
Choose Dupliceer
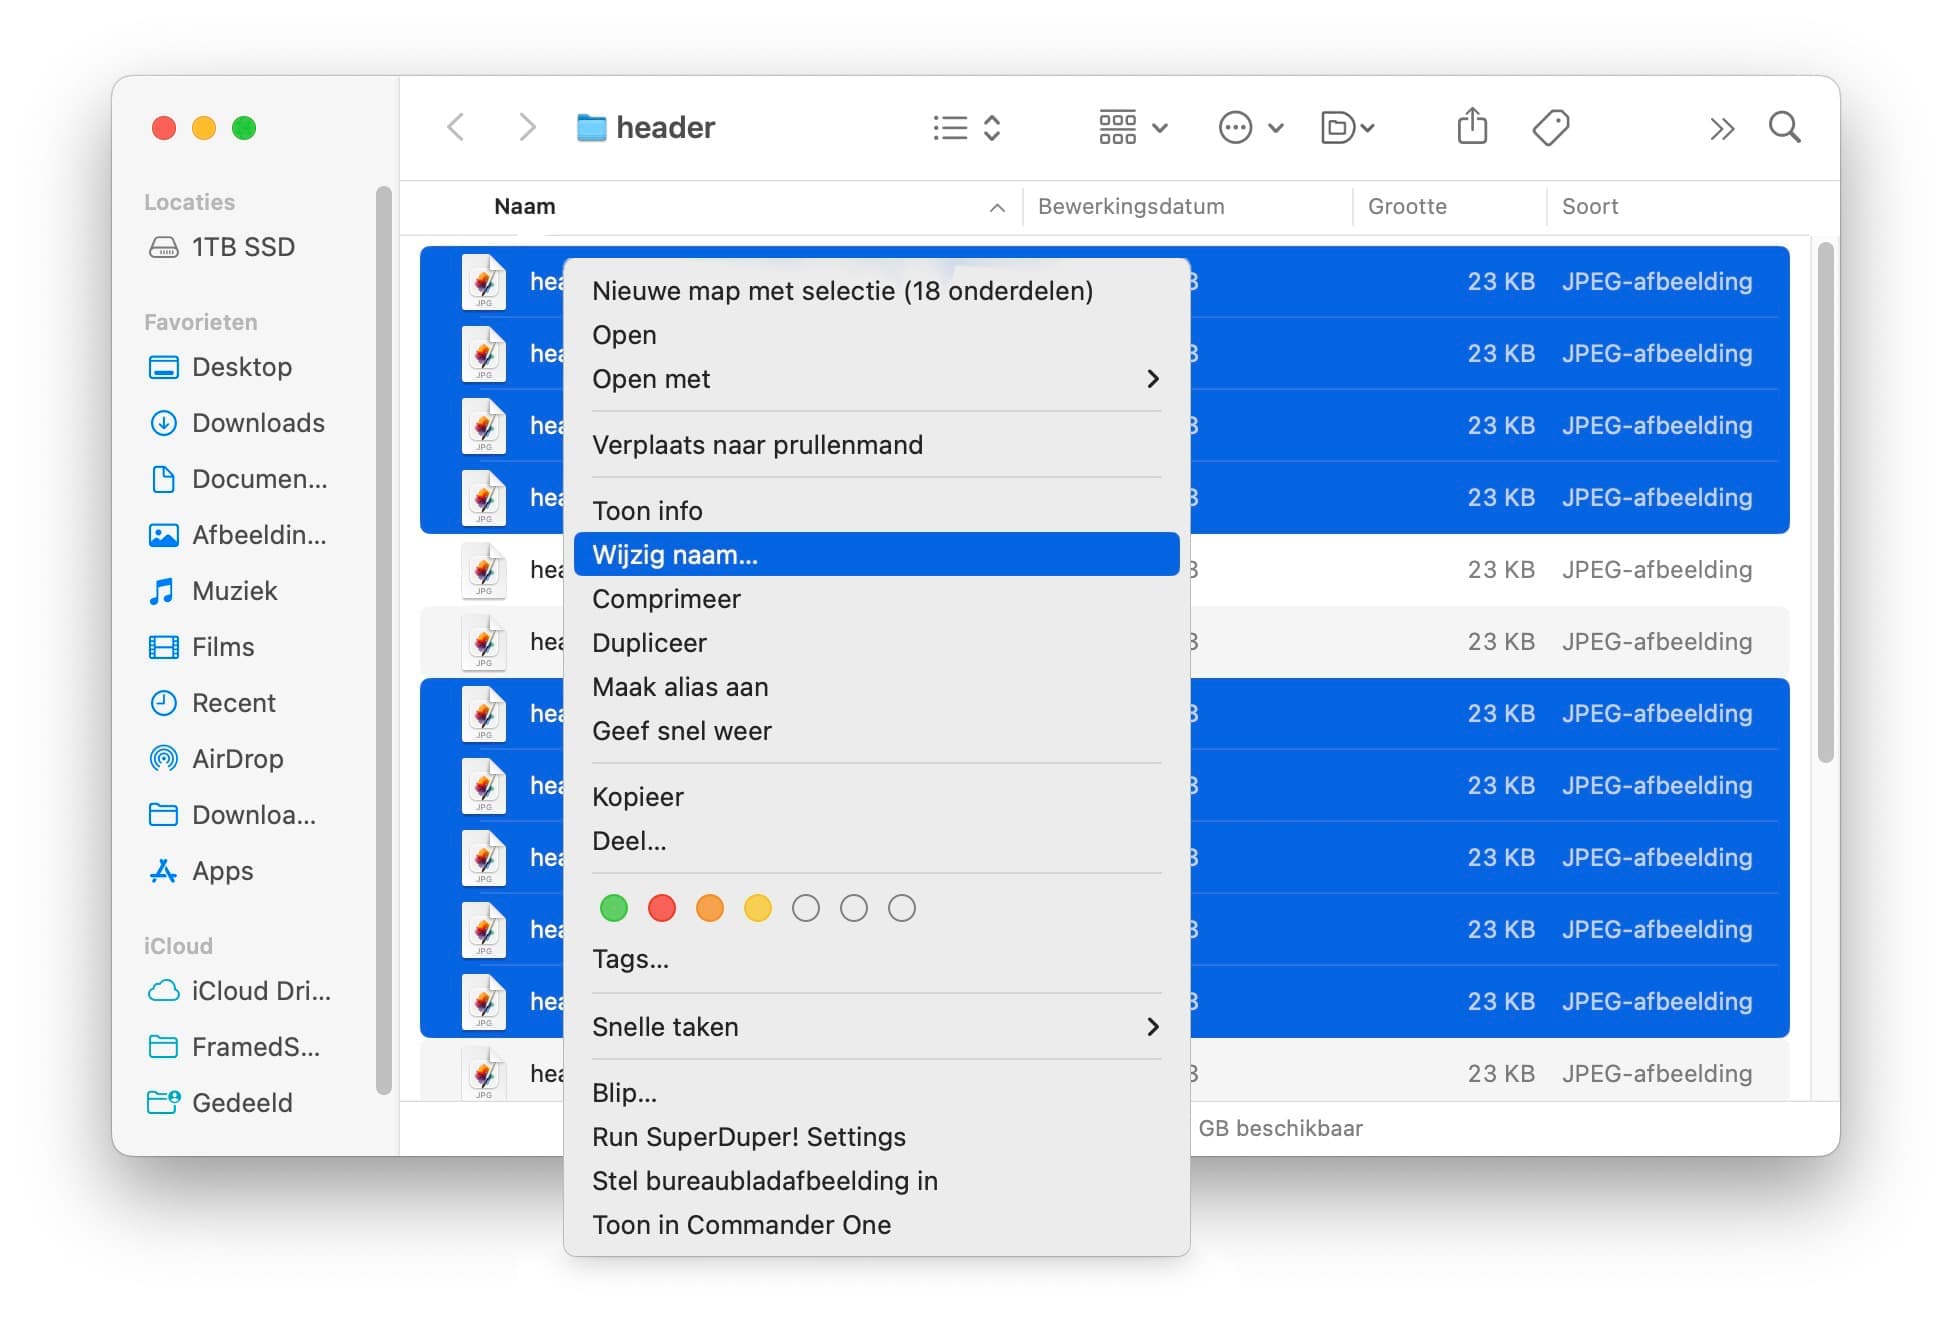coord(877,643)
